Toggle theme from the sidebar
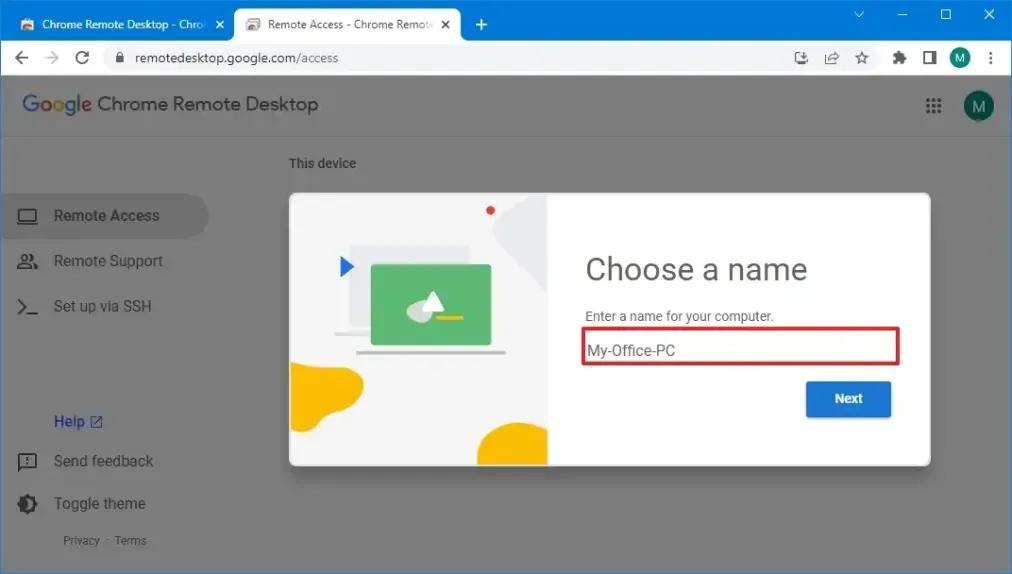Screen dimensions: 1012x574 99,504
